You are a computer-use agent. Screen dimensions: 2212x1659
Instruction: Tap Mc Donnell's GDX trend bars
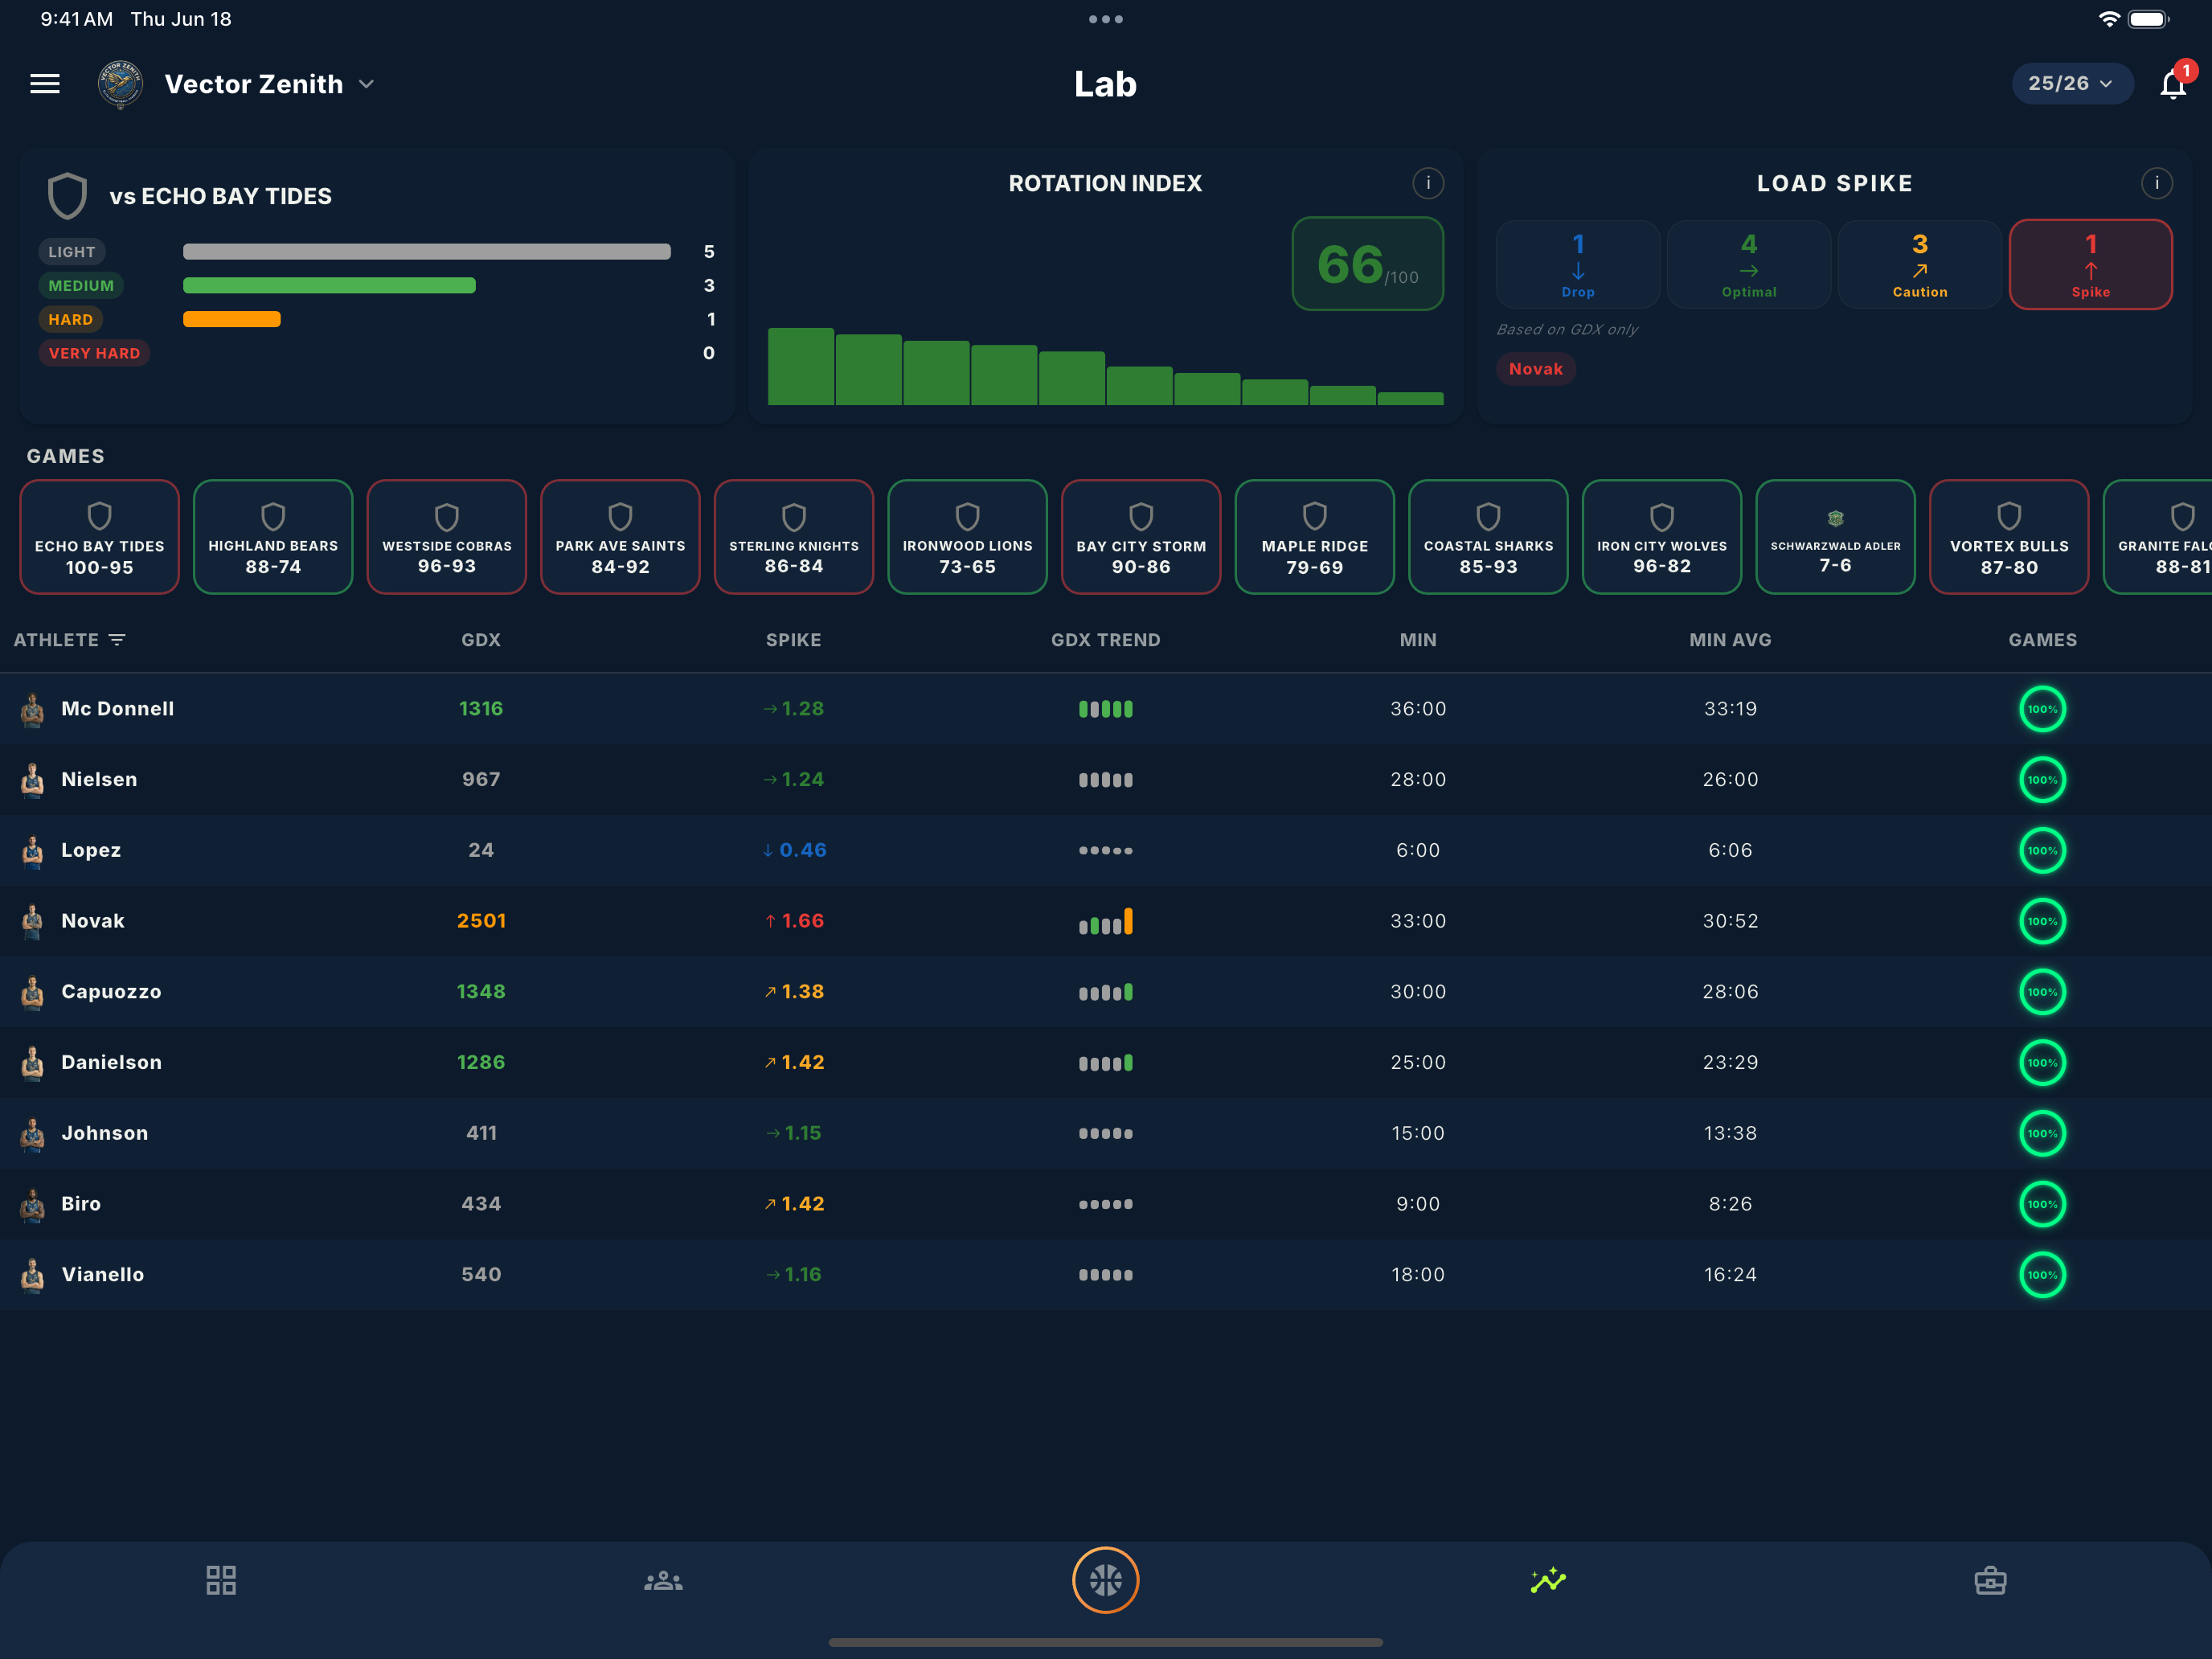(1106, 709)
